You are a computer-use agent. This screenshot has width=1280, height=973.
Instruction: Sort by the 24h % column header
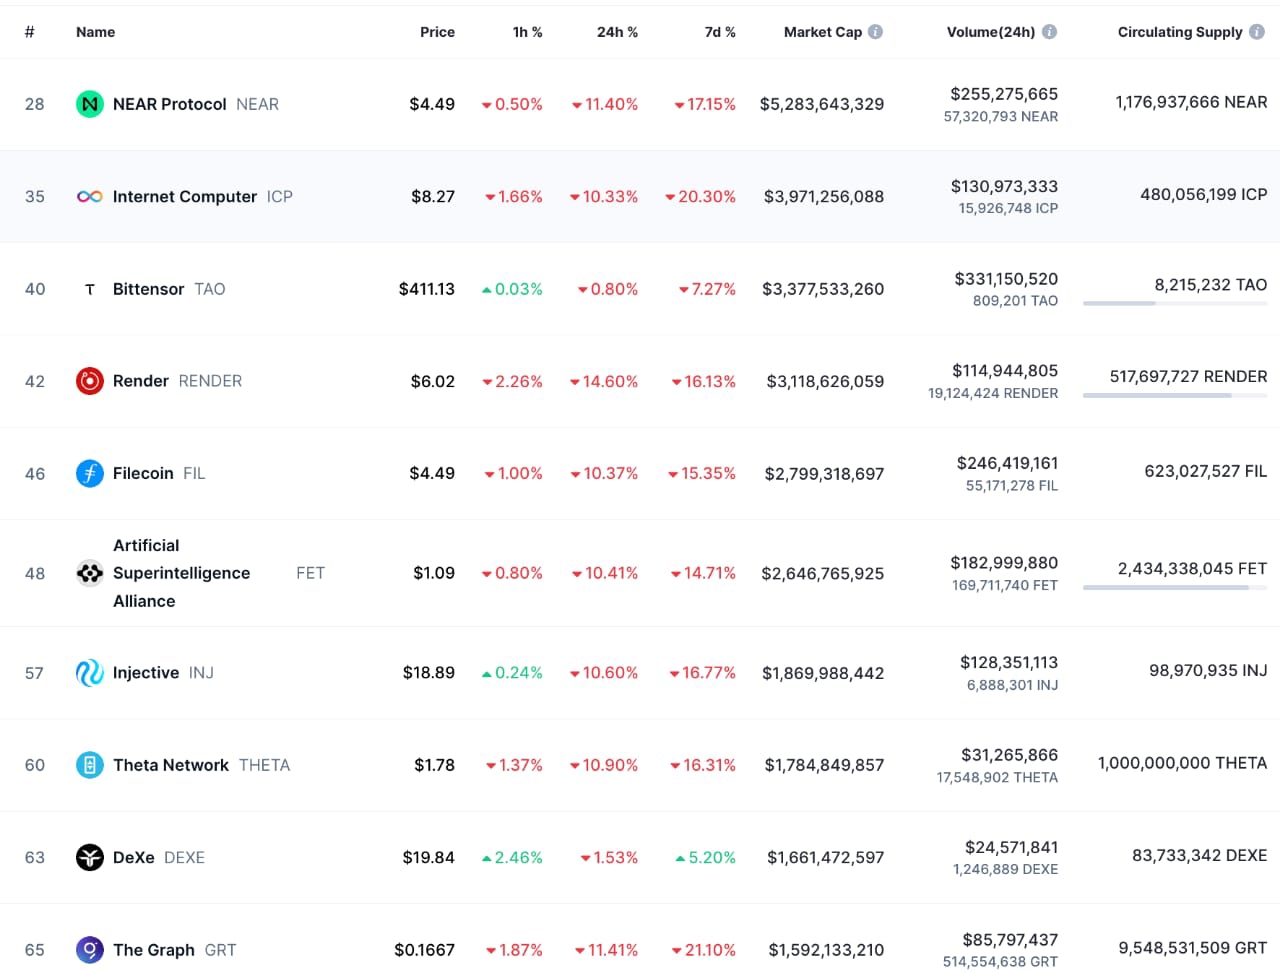pyautogui.click(x=617, y=32)
